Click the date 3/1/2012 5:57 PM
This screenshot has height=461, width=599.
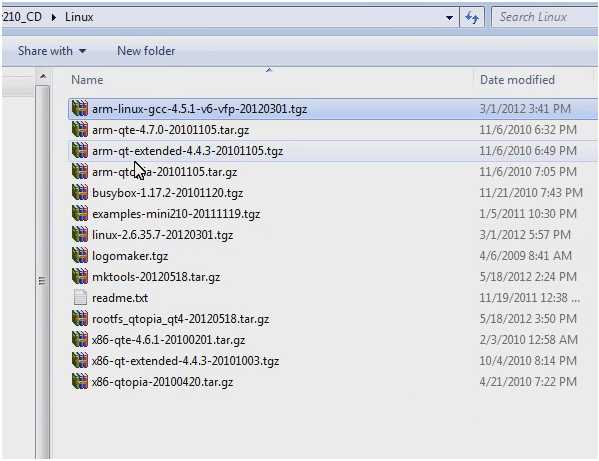click(525, 235)
